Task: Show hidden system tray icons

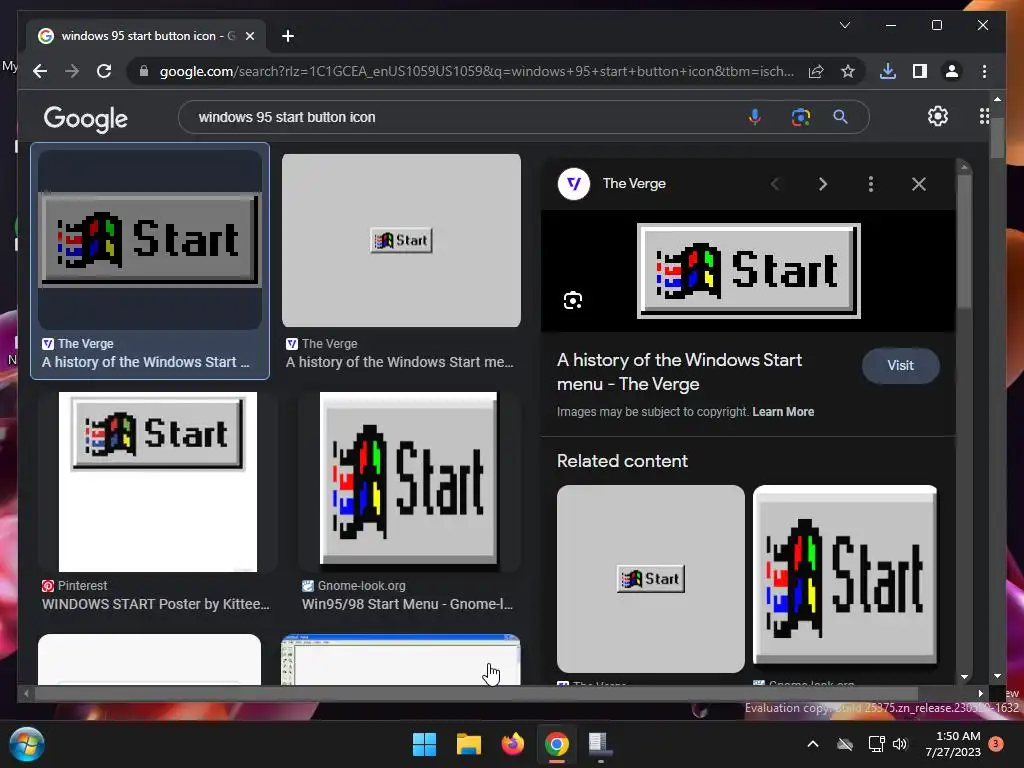Action: coord(813,744)
